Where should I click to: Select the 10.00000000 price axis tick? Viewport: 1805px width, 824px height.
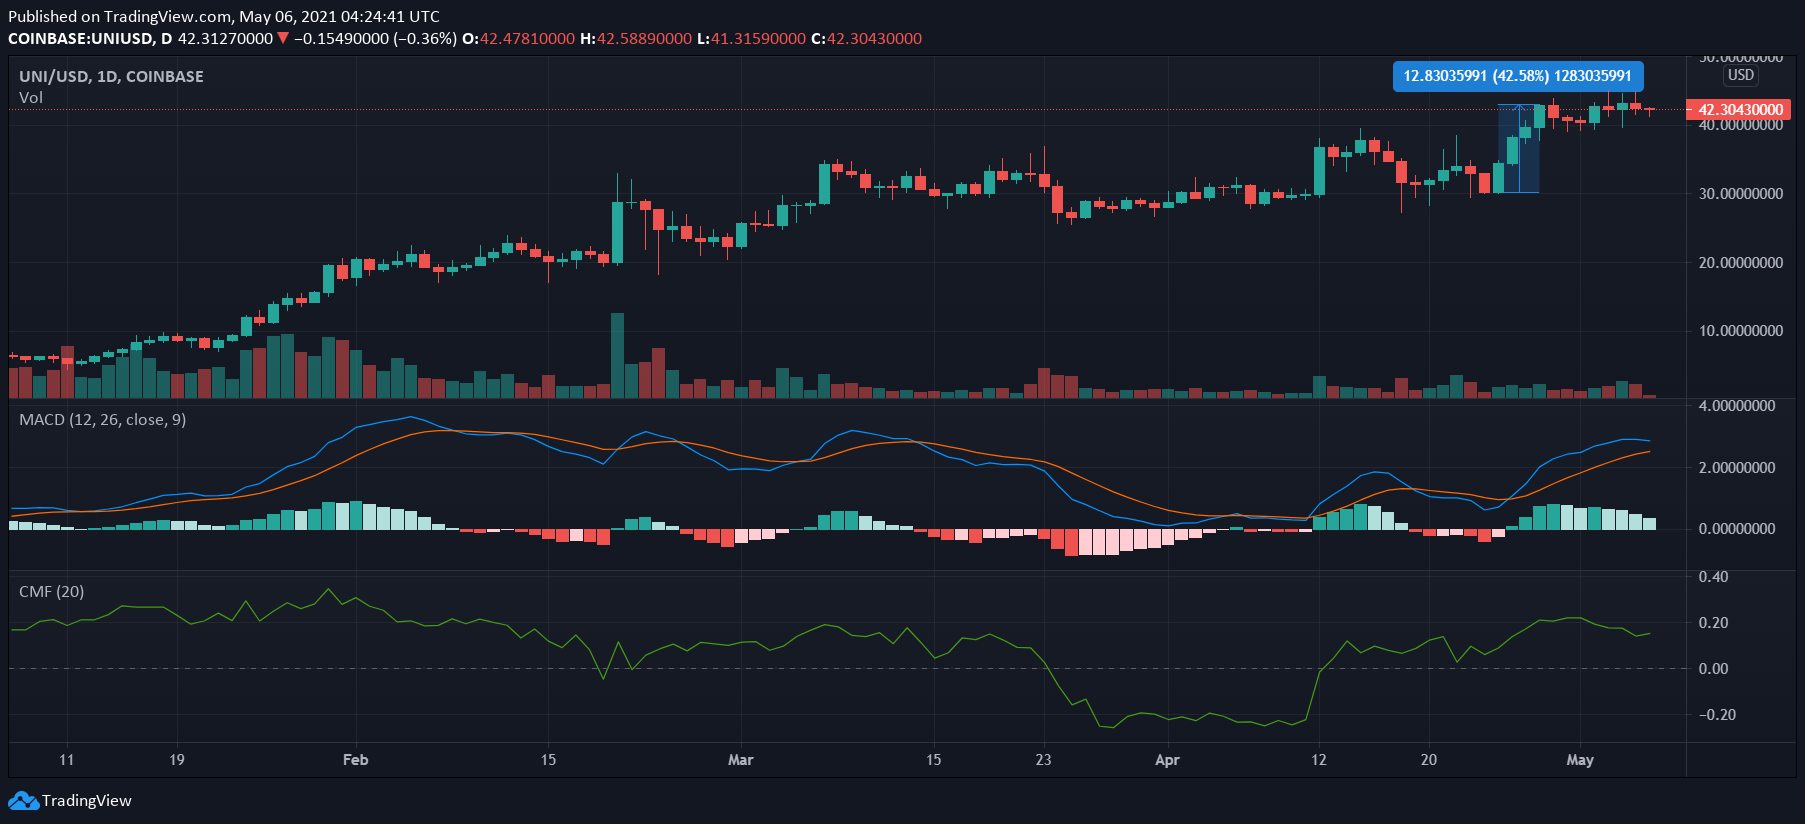pos(1741,330)
